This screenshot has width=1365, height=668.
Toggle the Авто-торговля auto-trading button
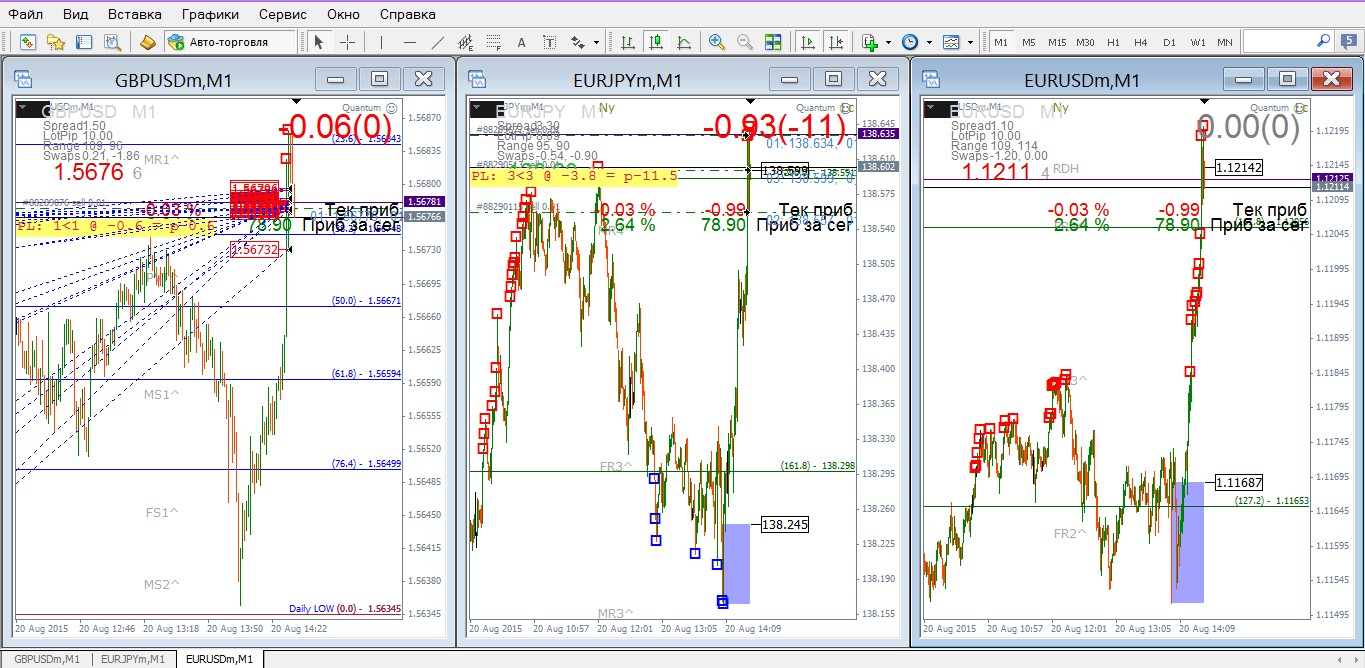coord(230,42)
